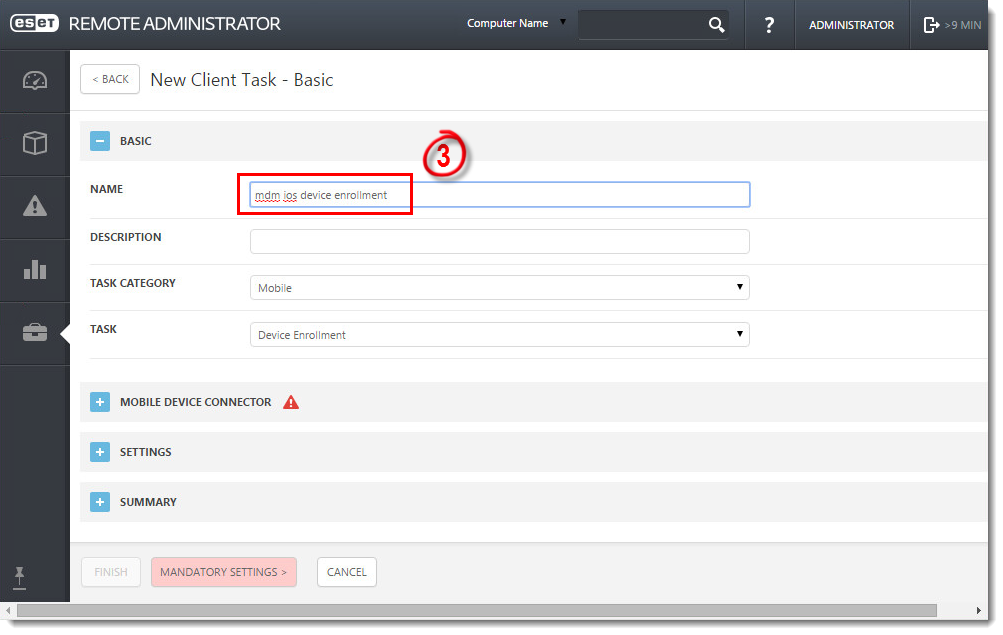Click the SETTINGS section heading text
The image size is (1003, 635).
(146, 452)
